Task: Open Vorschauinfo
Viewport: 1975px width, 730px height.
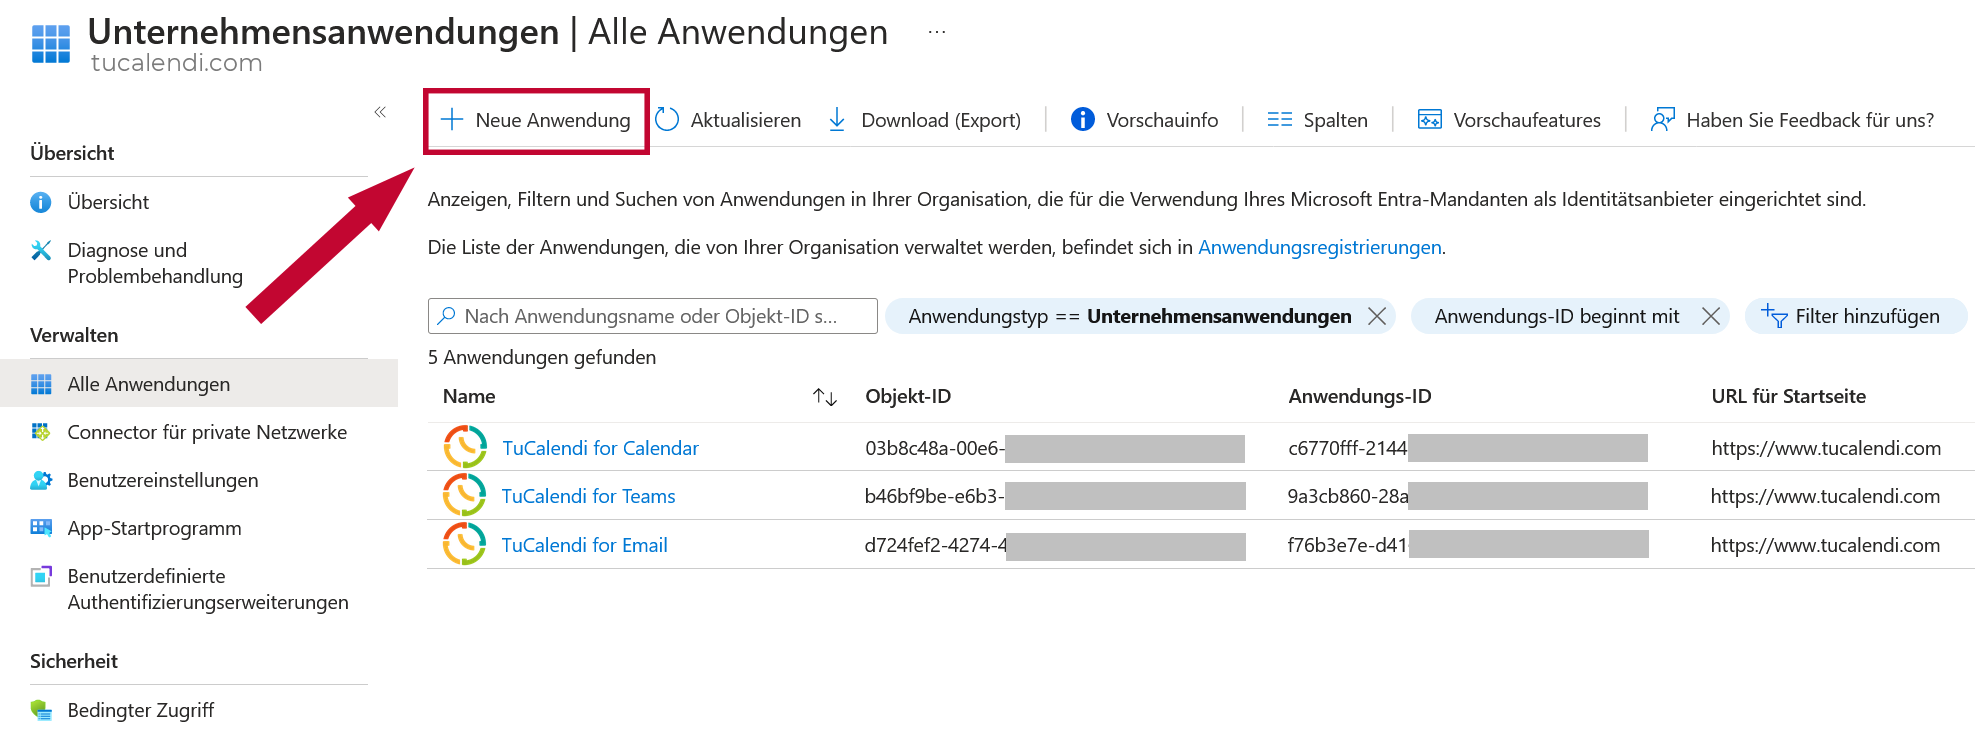Action: [x=1144, y=120]
